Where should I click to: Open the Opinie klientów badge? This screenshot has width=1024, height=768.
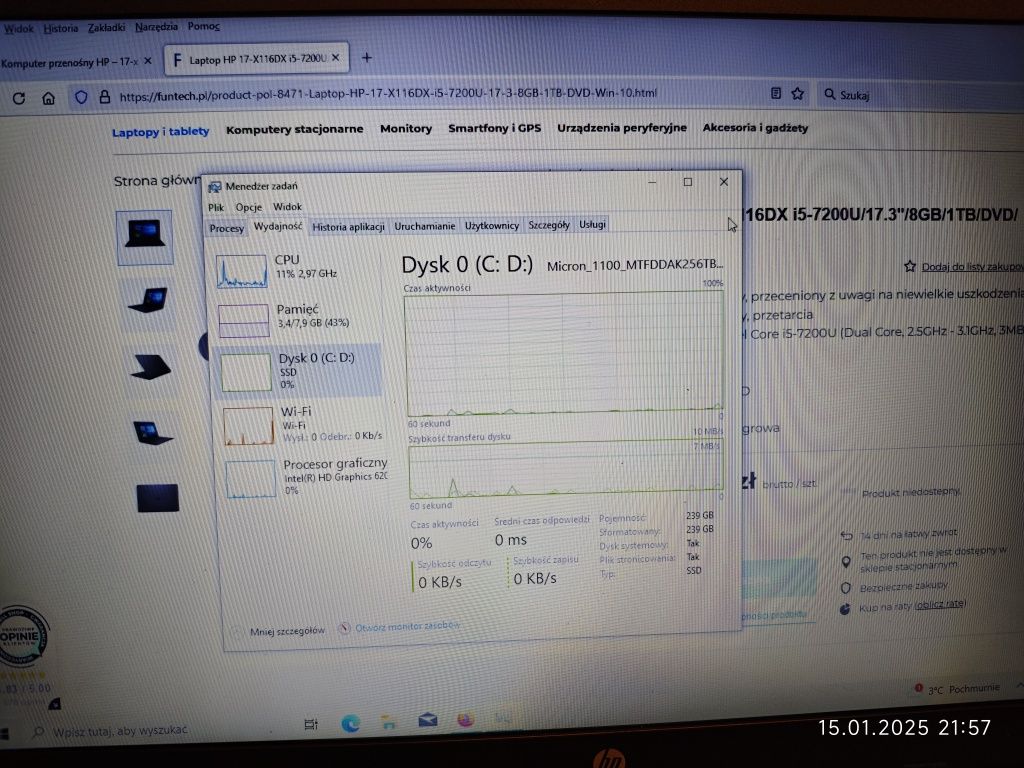22,635
